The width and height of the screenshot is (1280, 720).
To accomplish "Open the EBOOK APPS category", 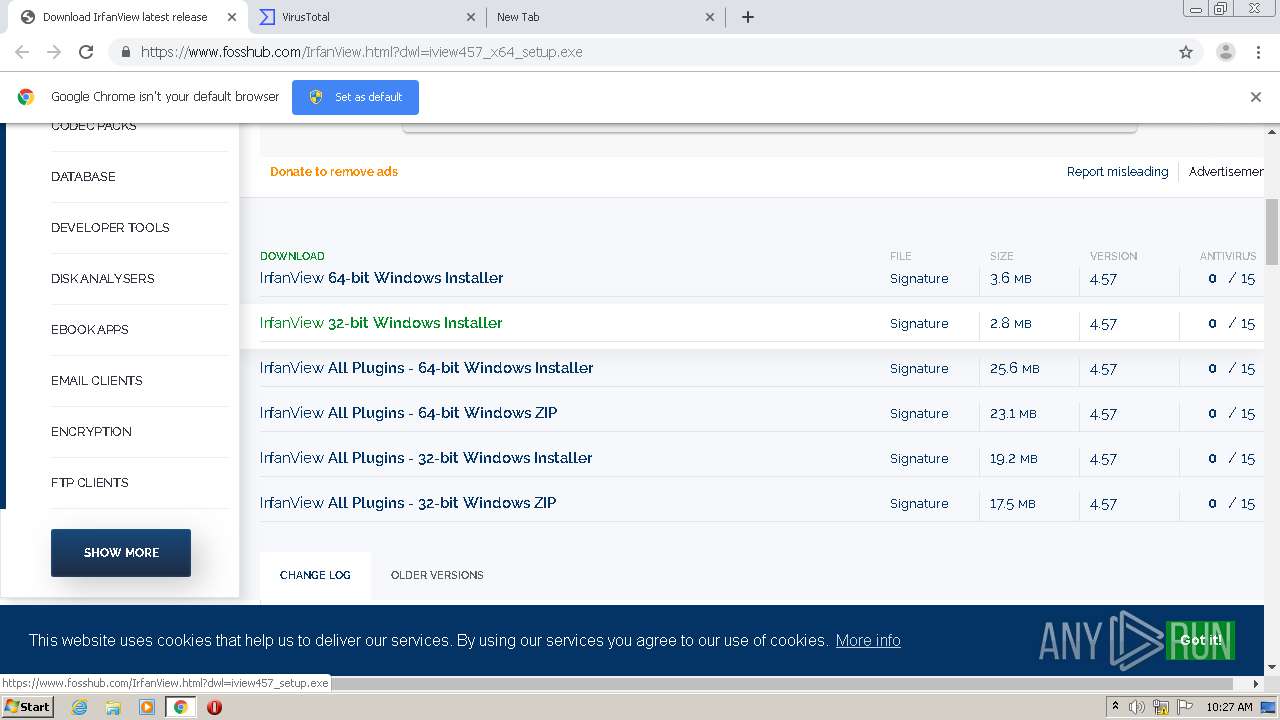I will tap(89, 329).
